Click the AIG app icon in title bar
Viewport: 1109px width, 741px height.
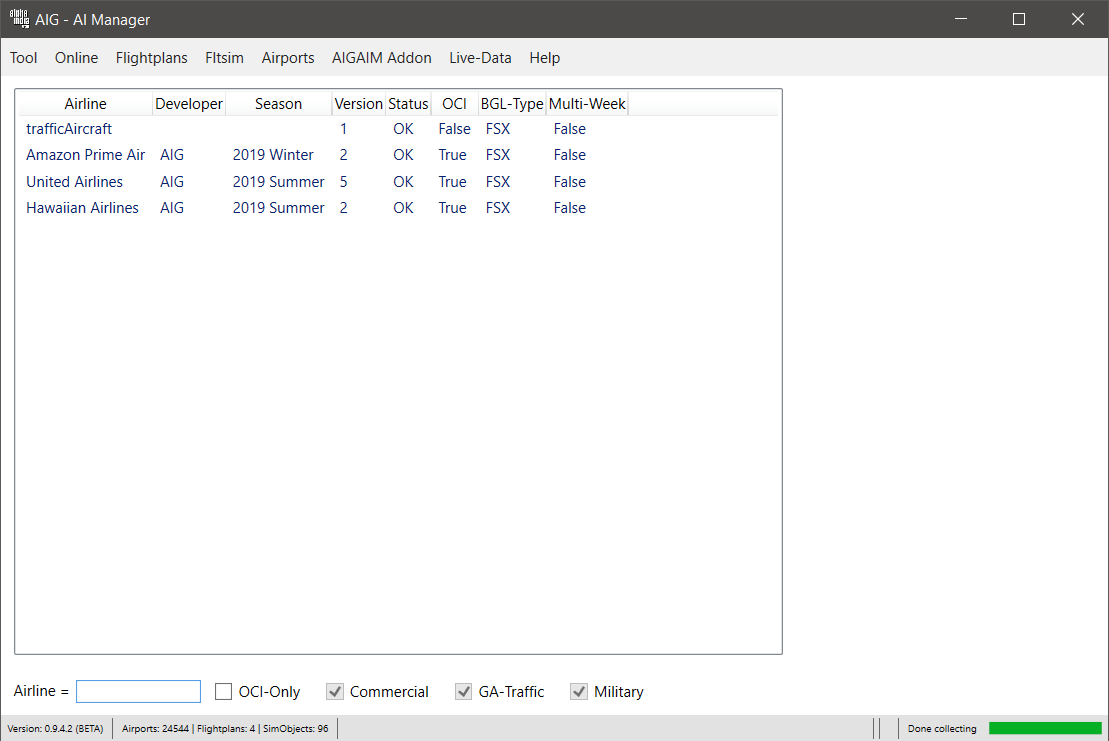point(19,18)
